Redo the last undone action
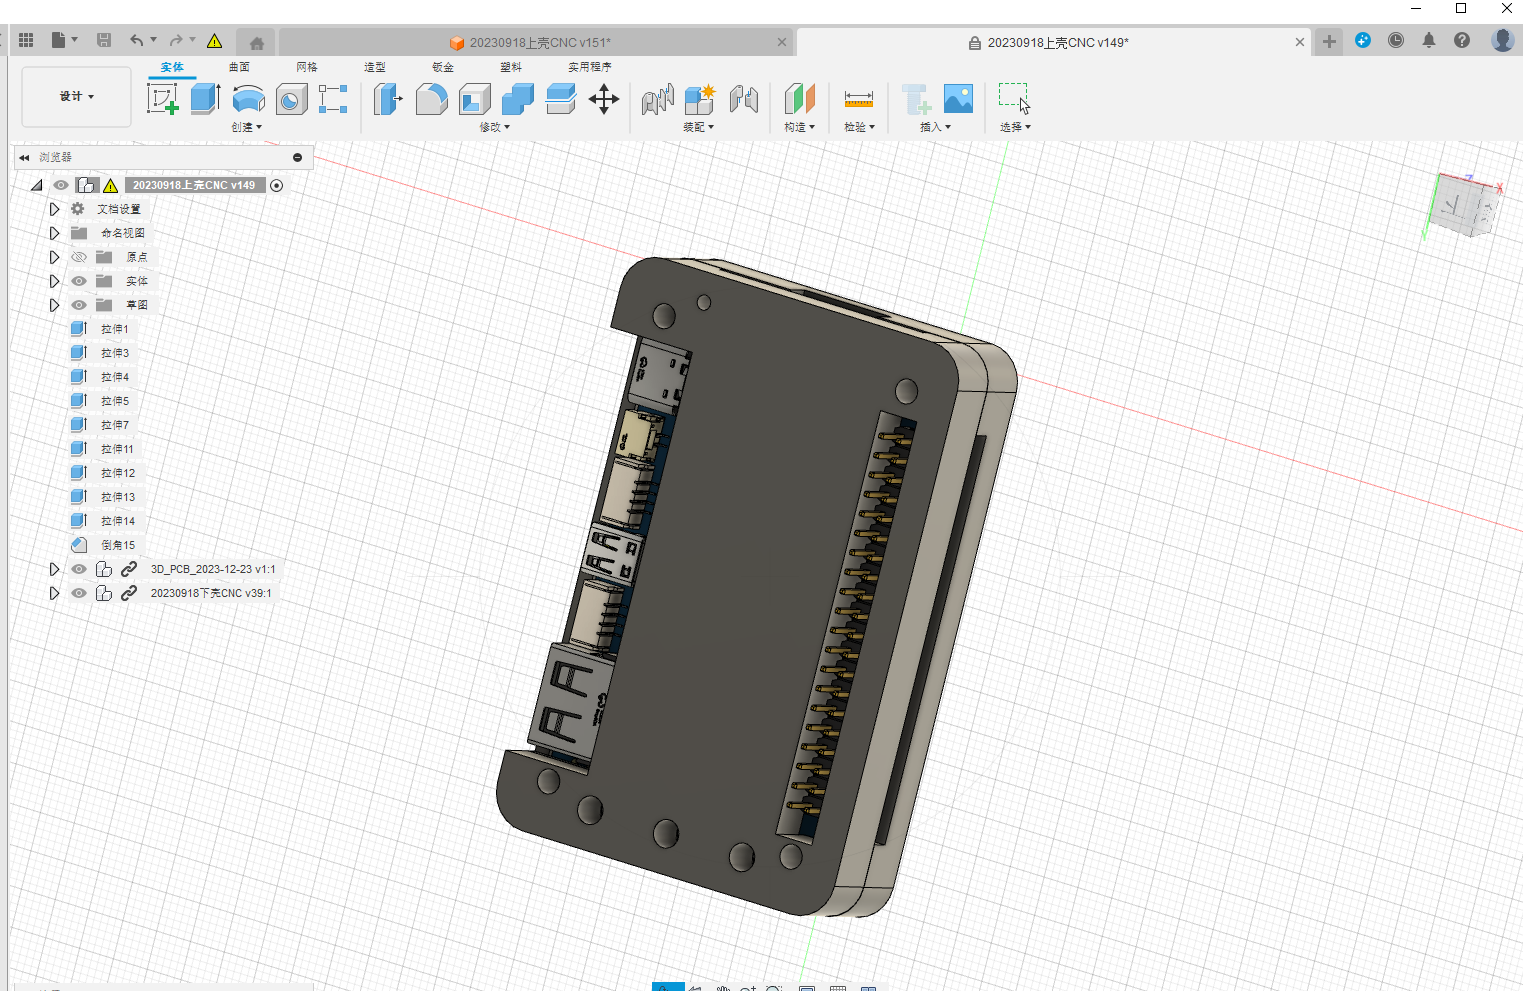 click(x=176, y=40)
